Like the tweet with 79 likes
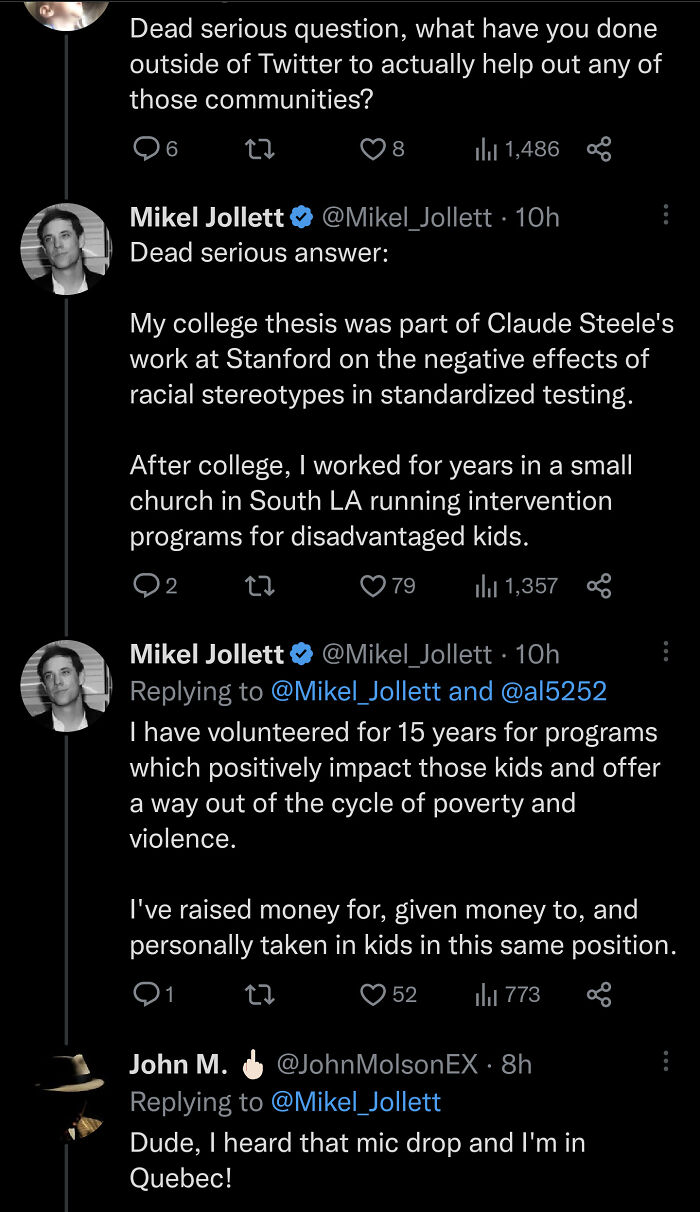 pos(372,586)
